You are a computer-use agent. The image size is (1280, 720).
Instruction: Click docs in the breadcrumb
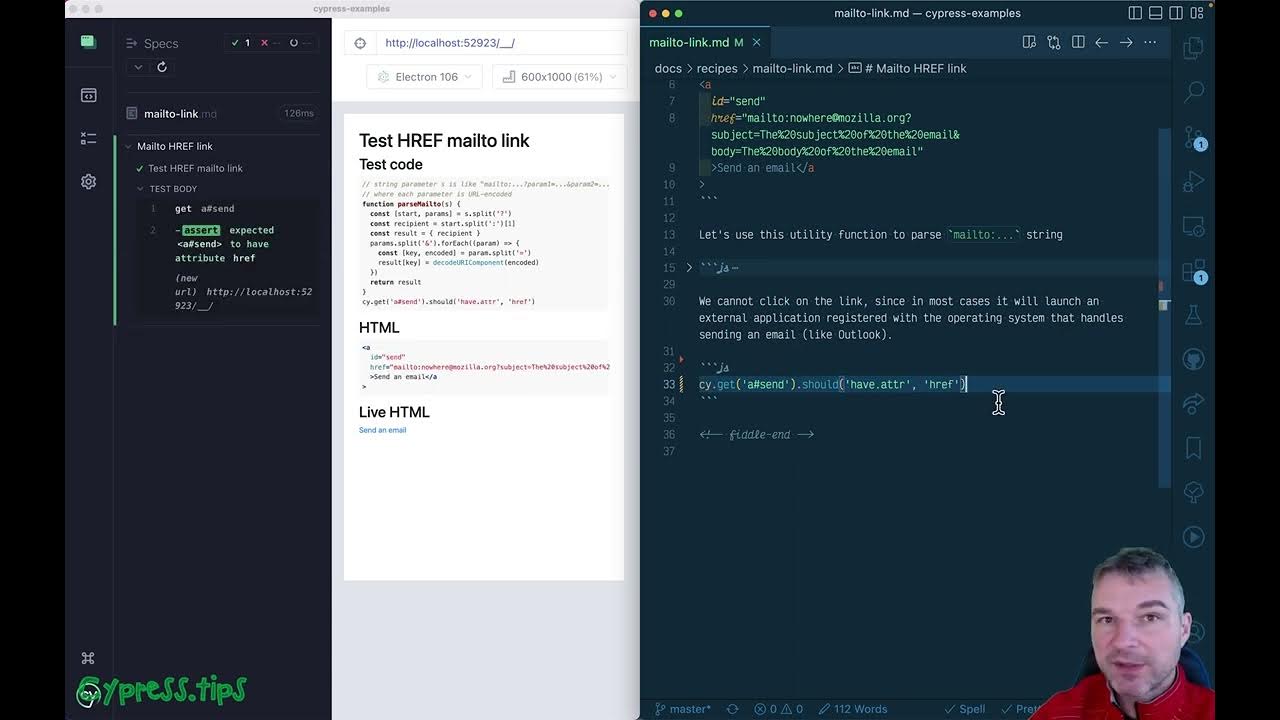(668, 68)
